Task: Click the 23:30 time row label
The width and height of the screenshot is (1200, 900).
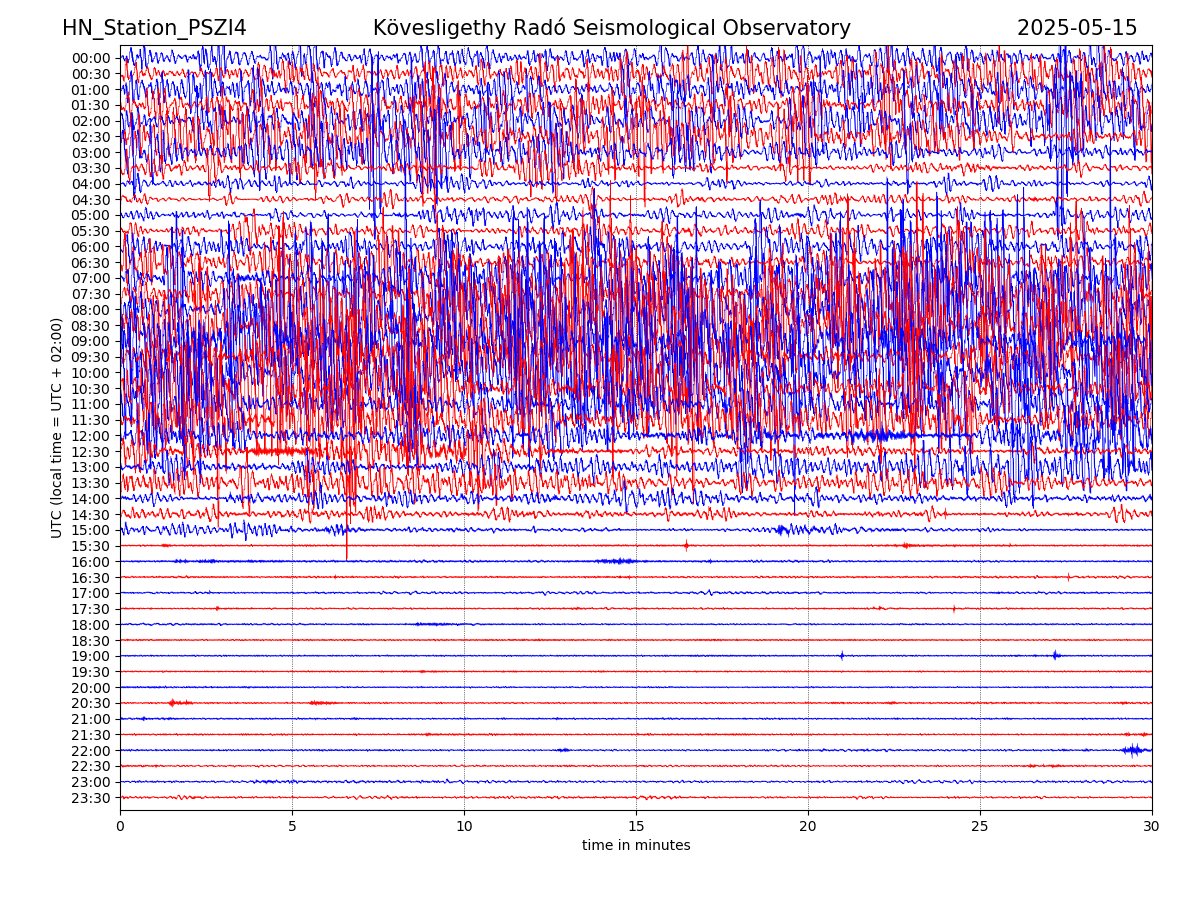Action: (90, 798)
